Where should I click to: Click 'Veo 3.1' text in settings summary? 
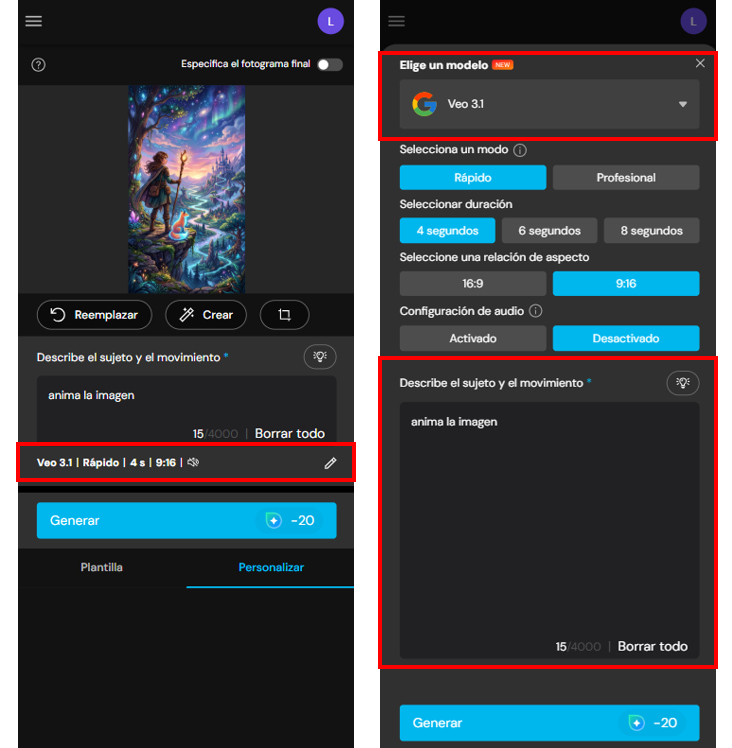tap(54, 463)
